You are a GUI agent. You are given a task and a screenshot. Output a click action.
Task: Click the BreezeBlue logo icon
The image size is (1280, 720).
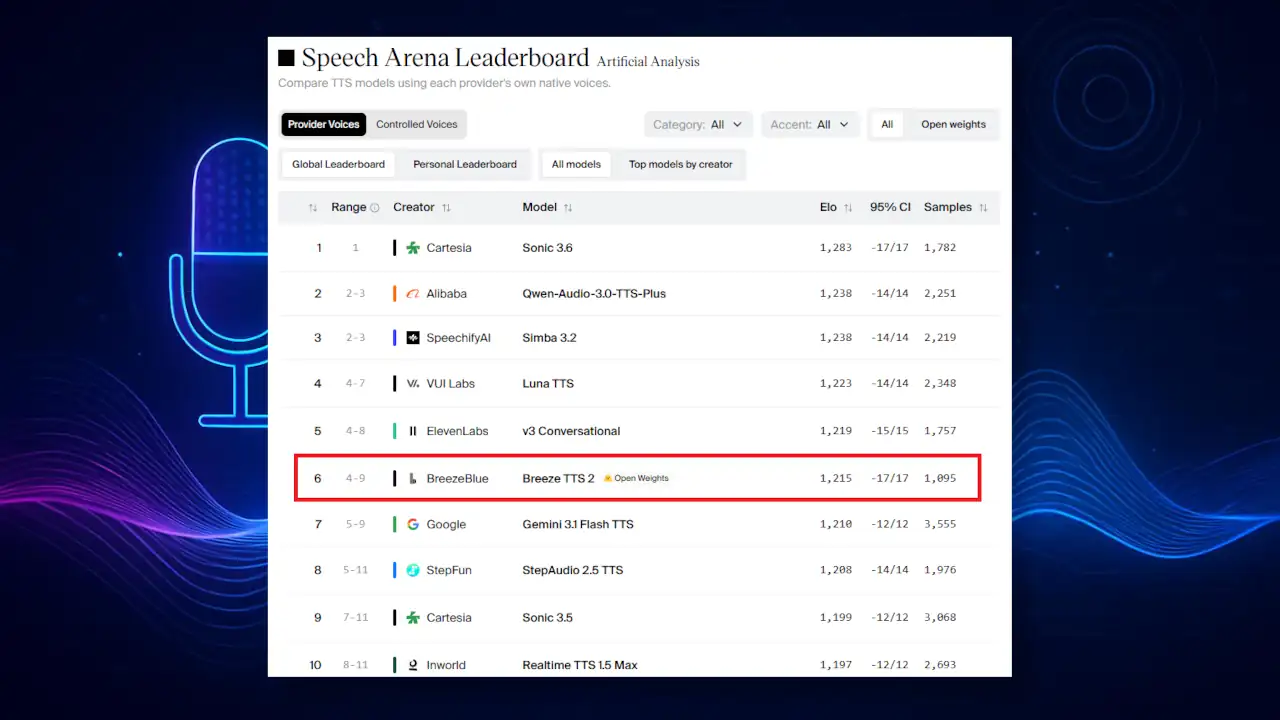point(413,479)
